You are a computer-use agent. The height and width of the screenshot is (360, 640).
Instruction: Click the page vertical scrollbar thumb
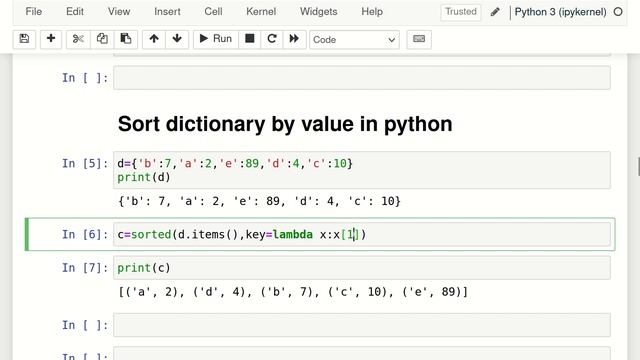(638, 167)
